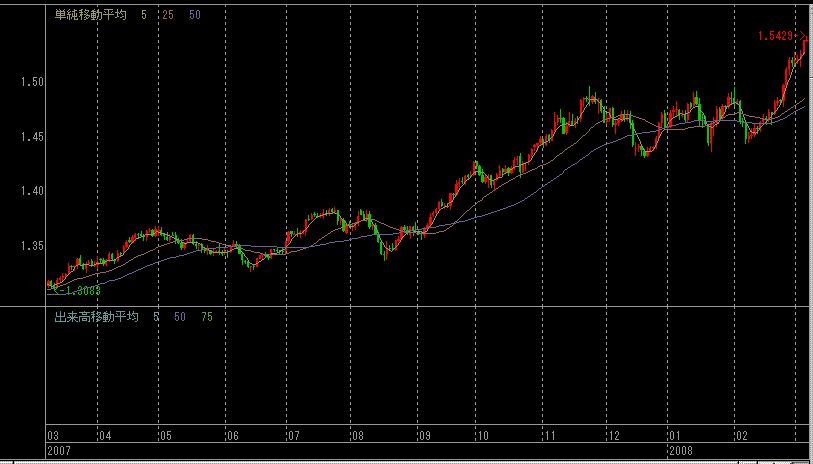Select the 5-period moving average value
This screenshot has height=464, width=813.
point(144,15)
